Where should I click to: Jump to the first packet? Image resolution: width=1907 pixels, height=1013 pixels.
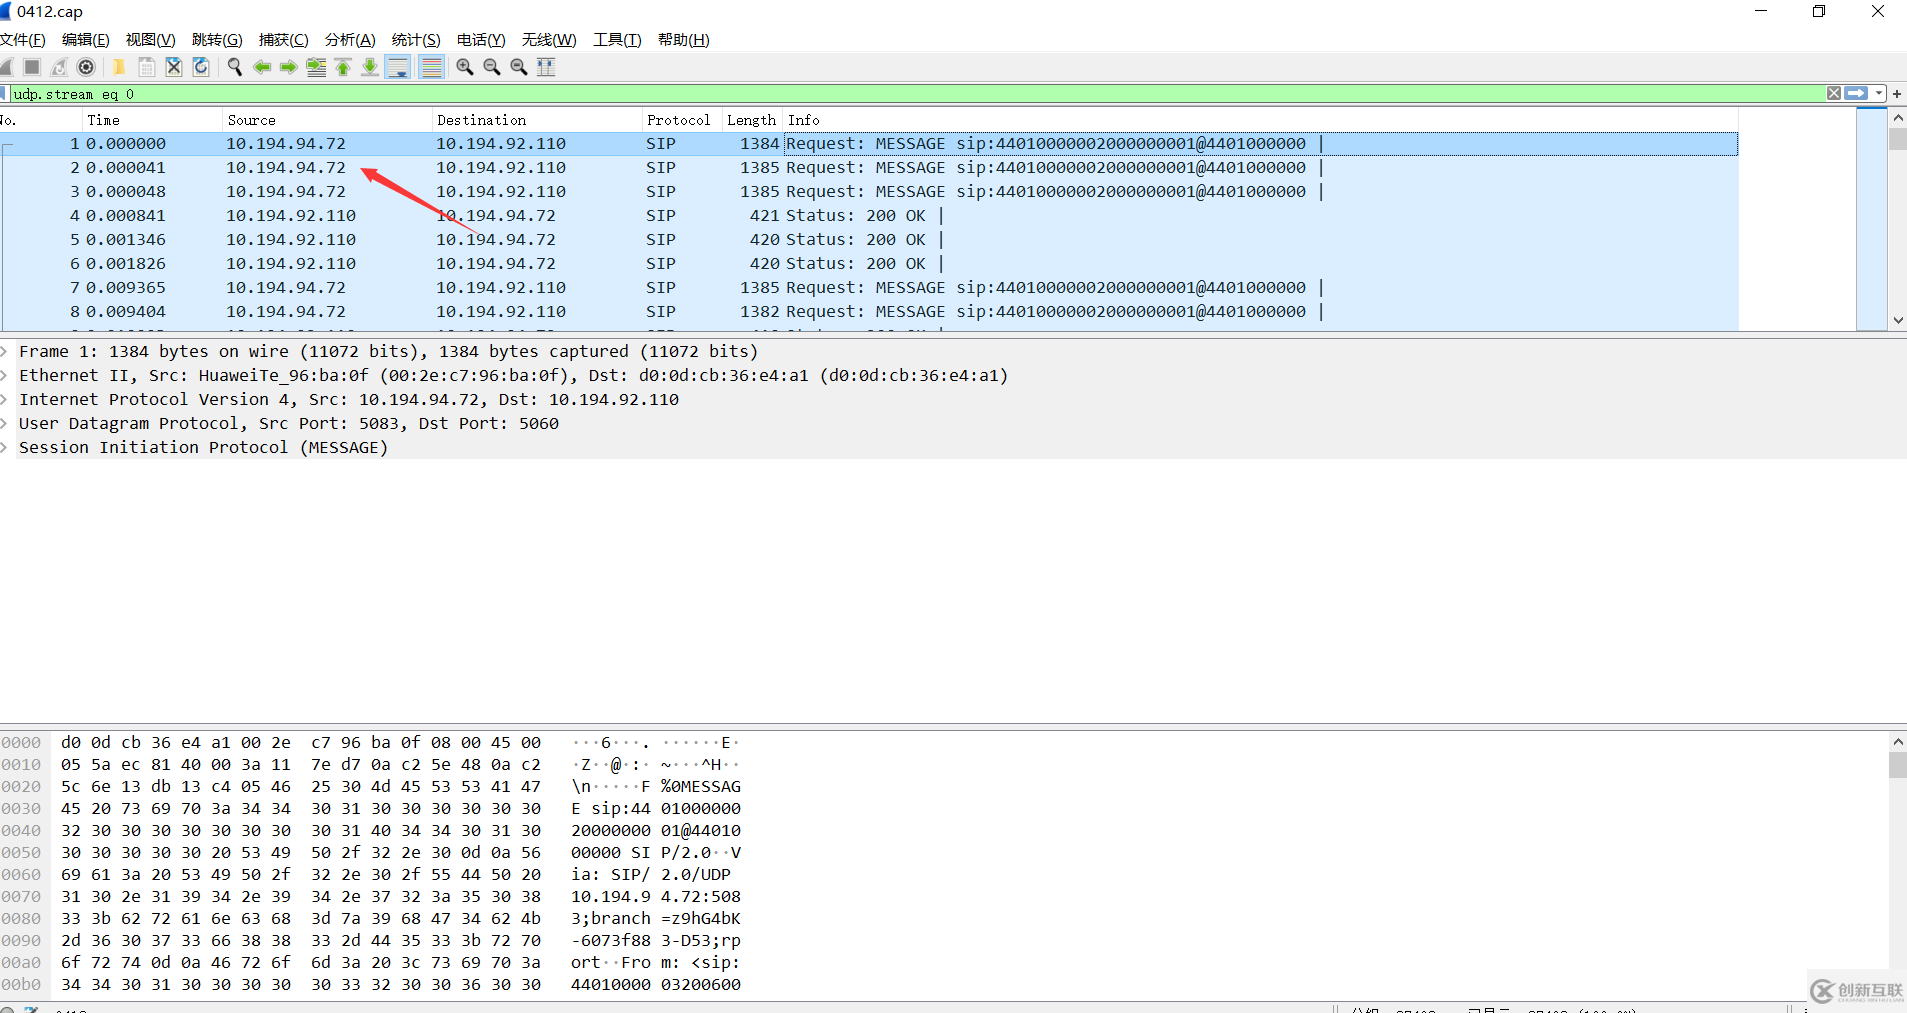coord(343,67)
